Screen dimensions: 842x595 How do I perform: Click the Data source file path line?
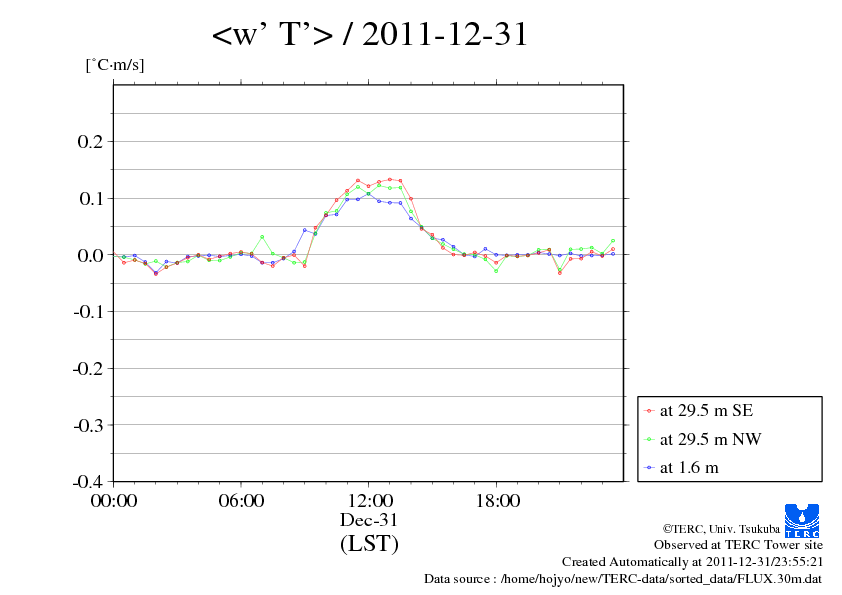pyautogui.click(x=623, y=579)
